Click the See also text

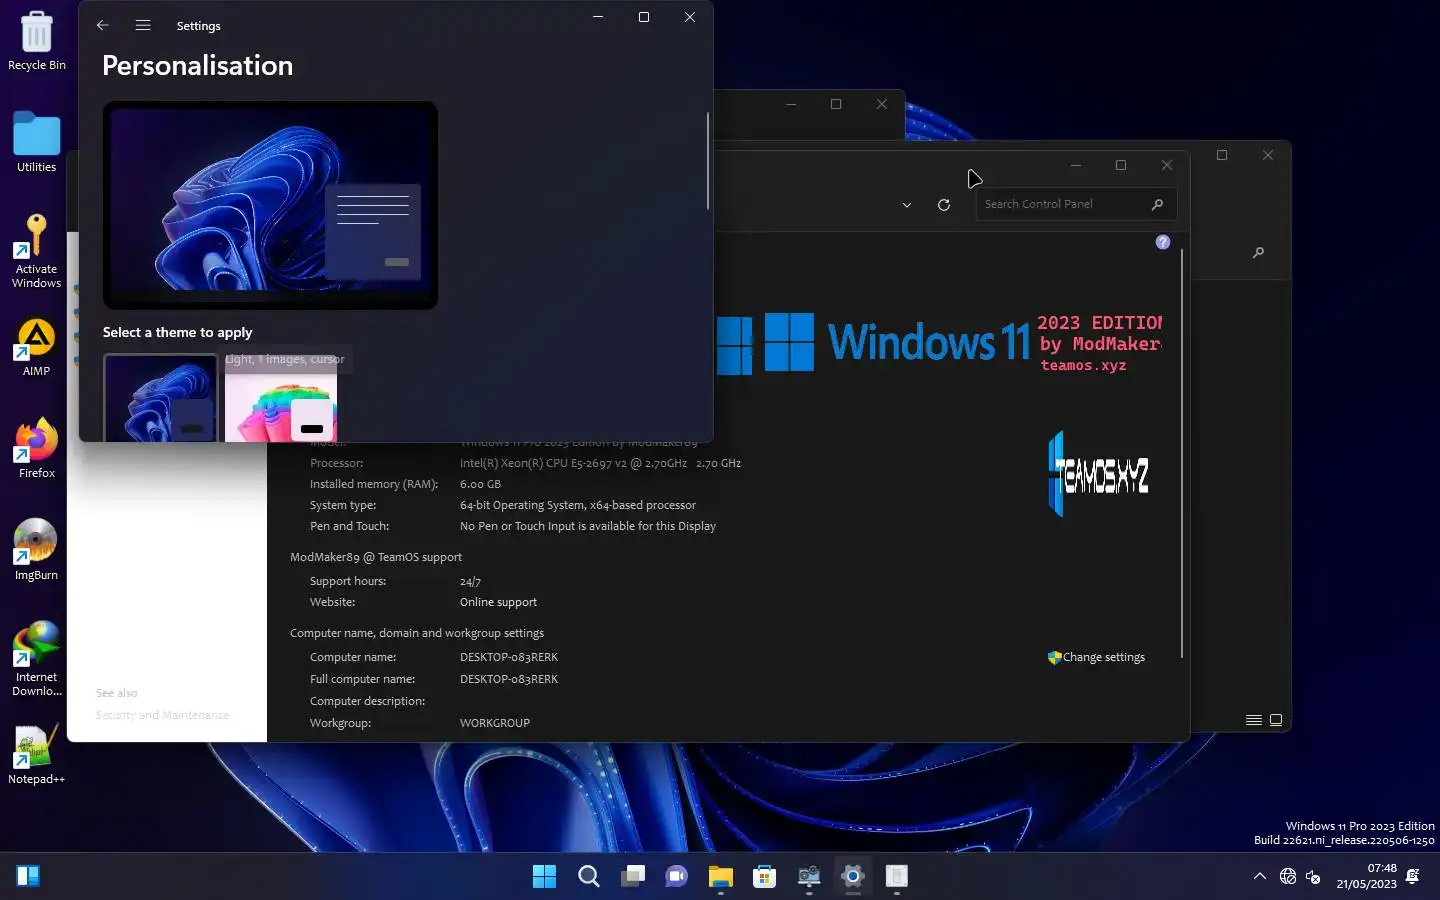(117, 693)
